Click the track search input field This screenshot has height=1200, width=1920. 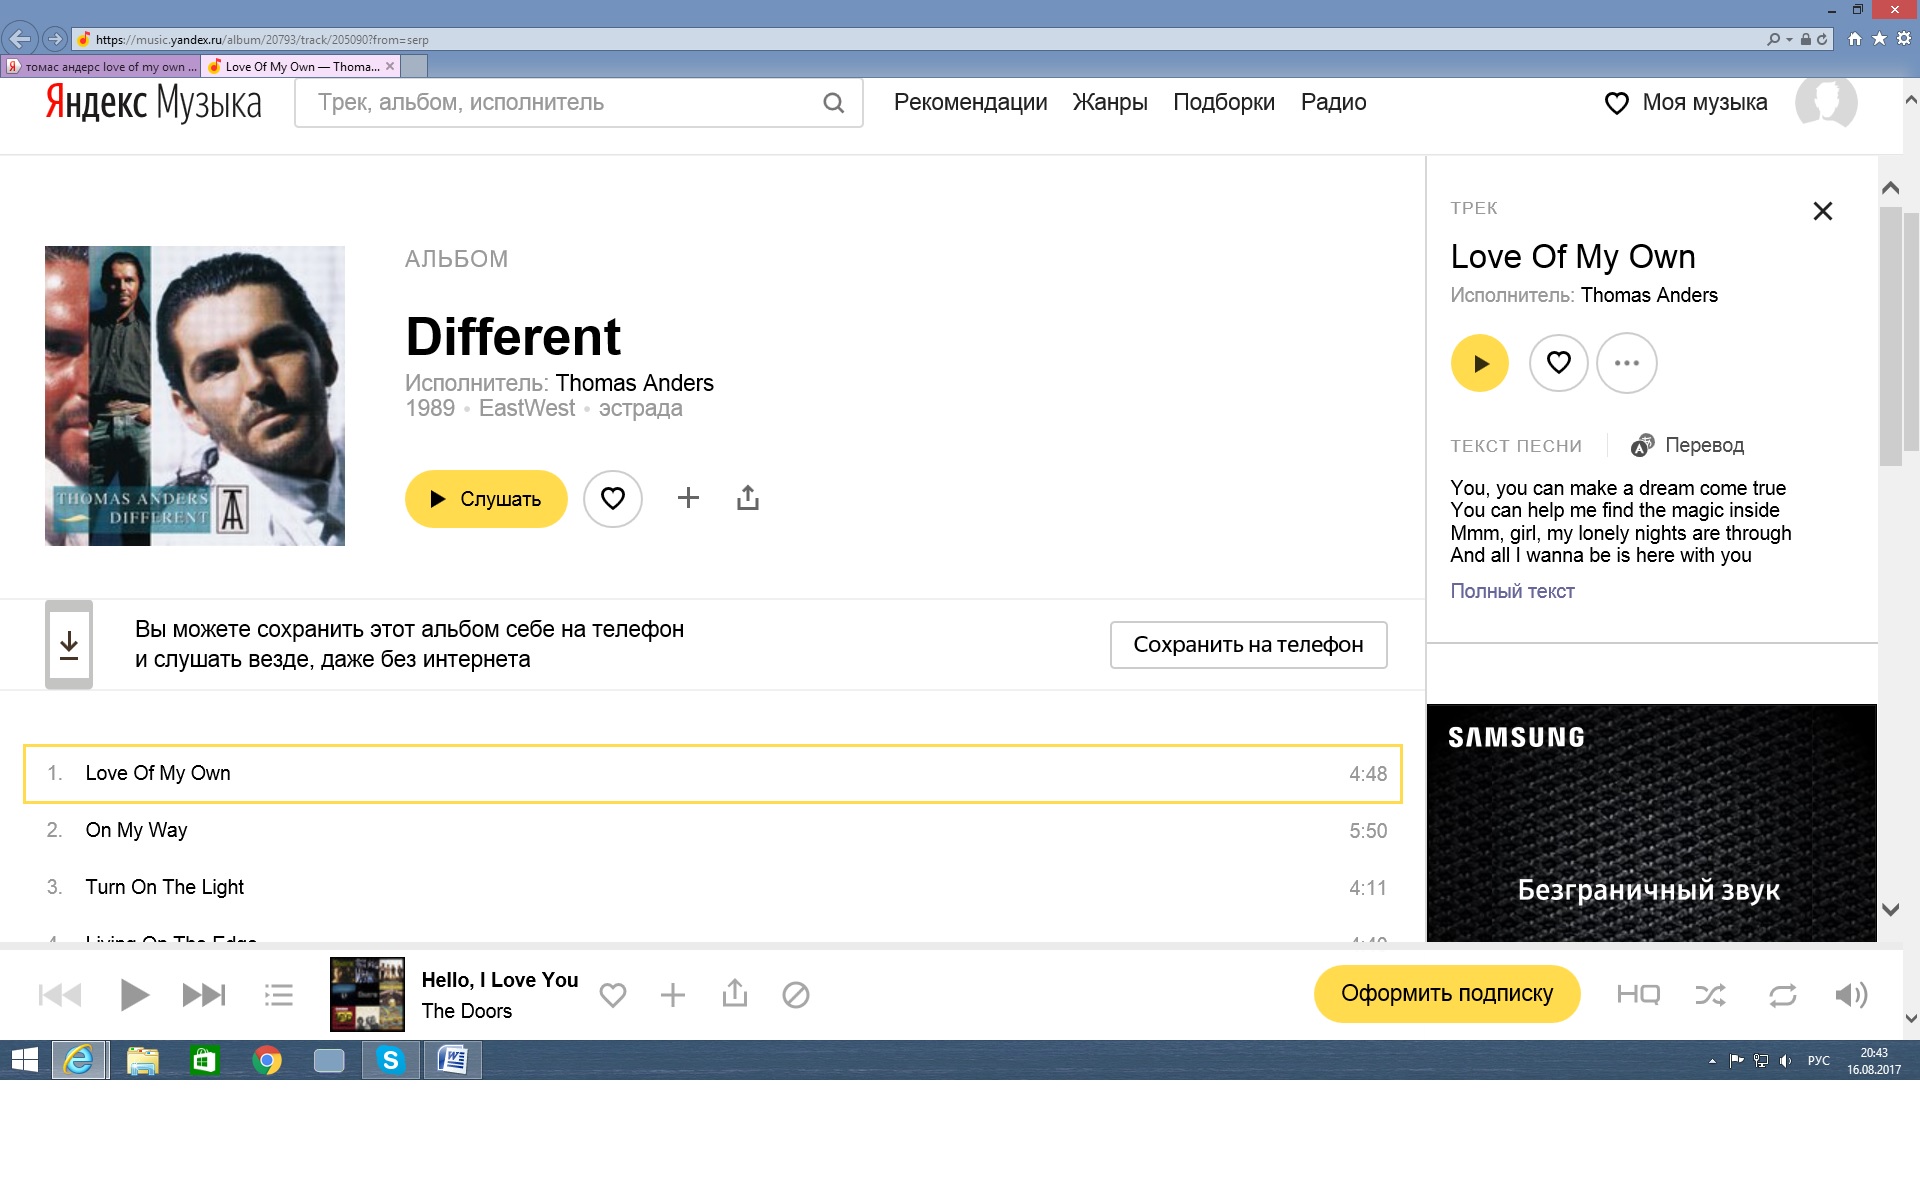point(560,103)
